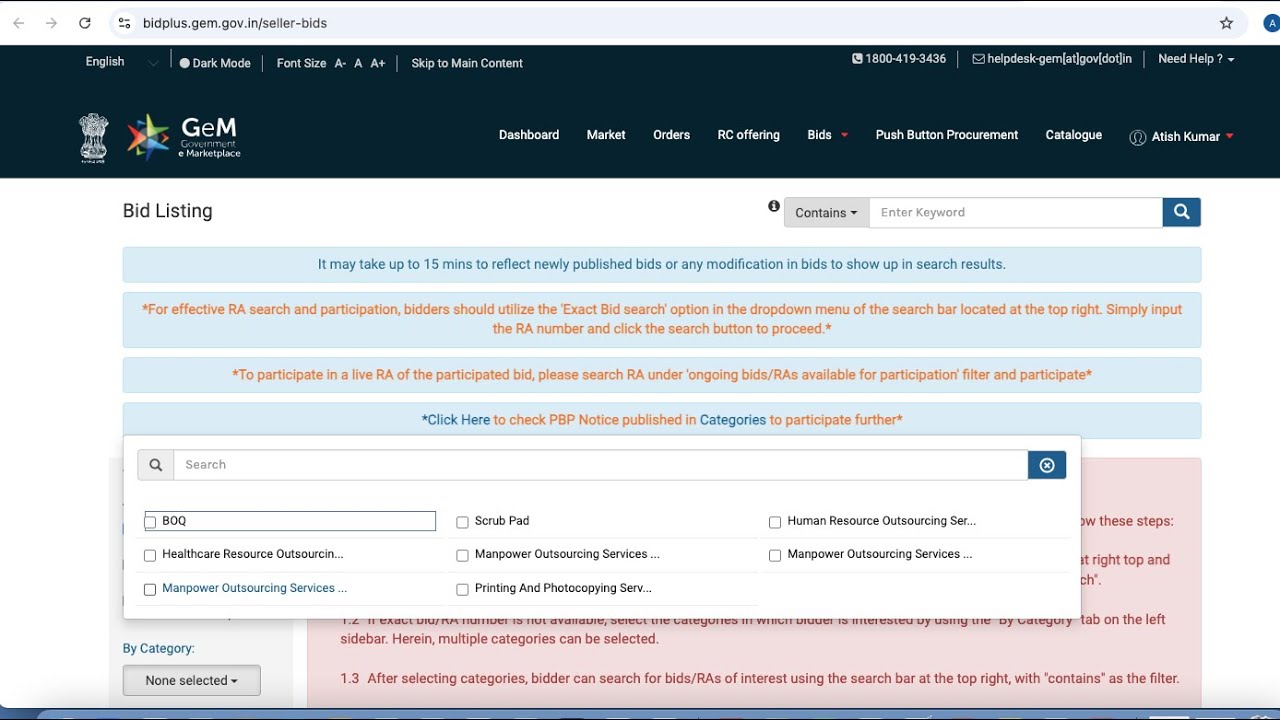Image resolution: width=1280 pixels, height=720 pixels.
Task: Open the English language dropdown
Action: 121,62
